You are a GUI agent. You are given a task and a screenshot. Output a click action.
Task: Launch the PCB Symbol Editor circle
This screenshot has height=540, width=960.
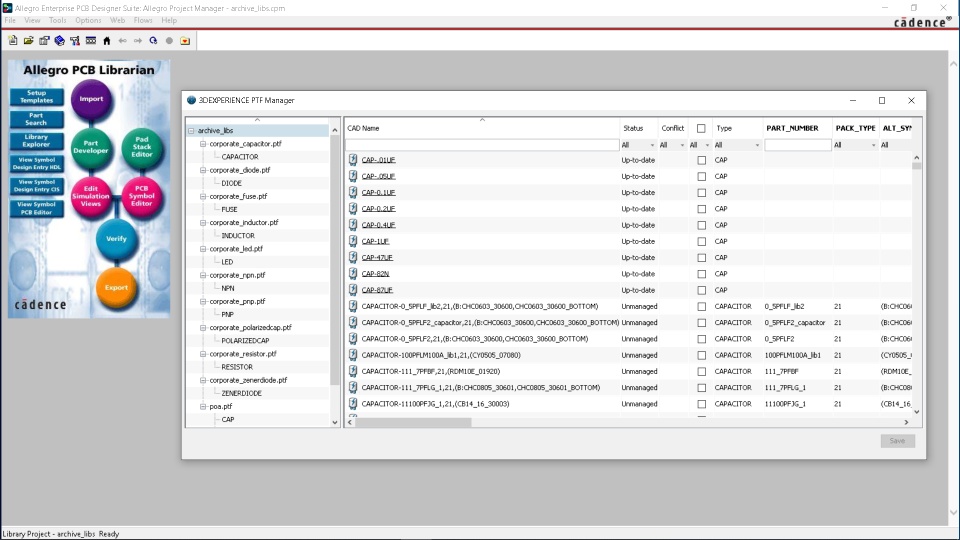[x=142, y=196]
